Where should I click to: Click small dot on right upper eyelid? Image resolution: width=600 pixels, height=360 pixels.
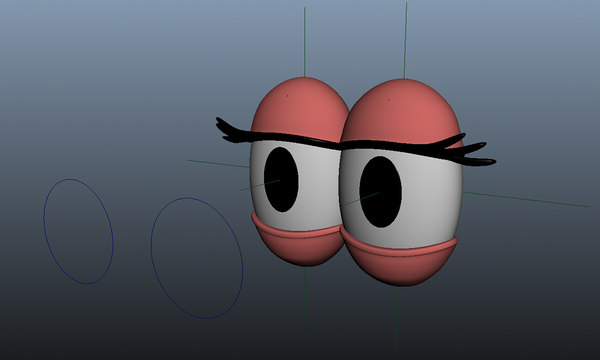click(389, 99)
